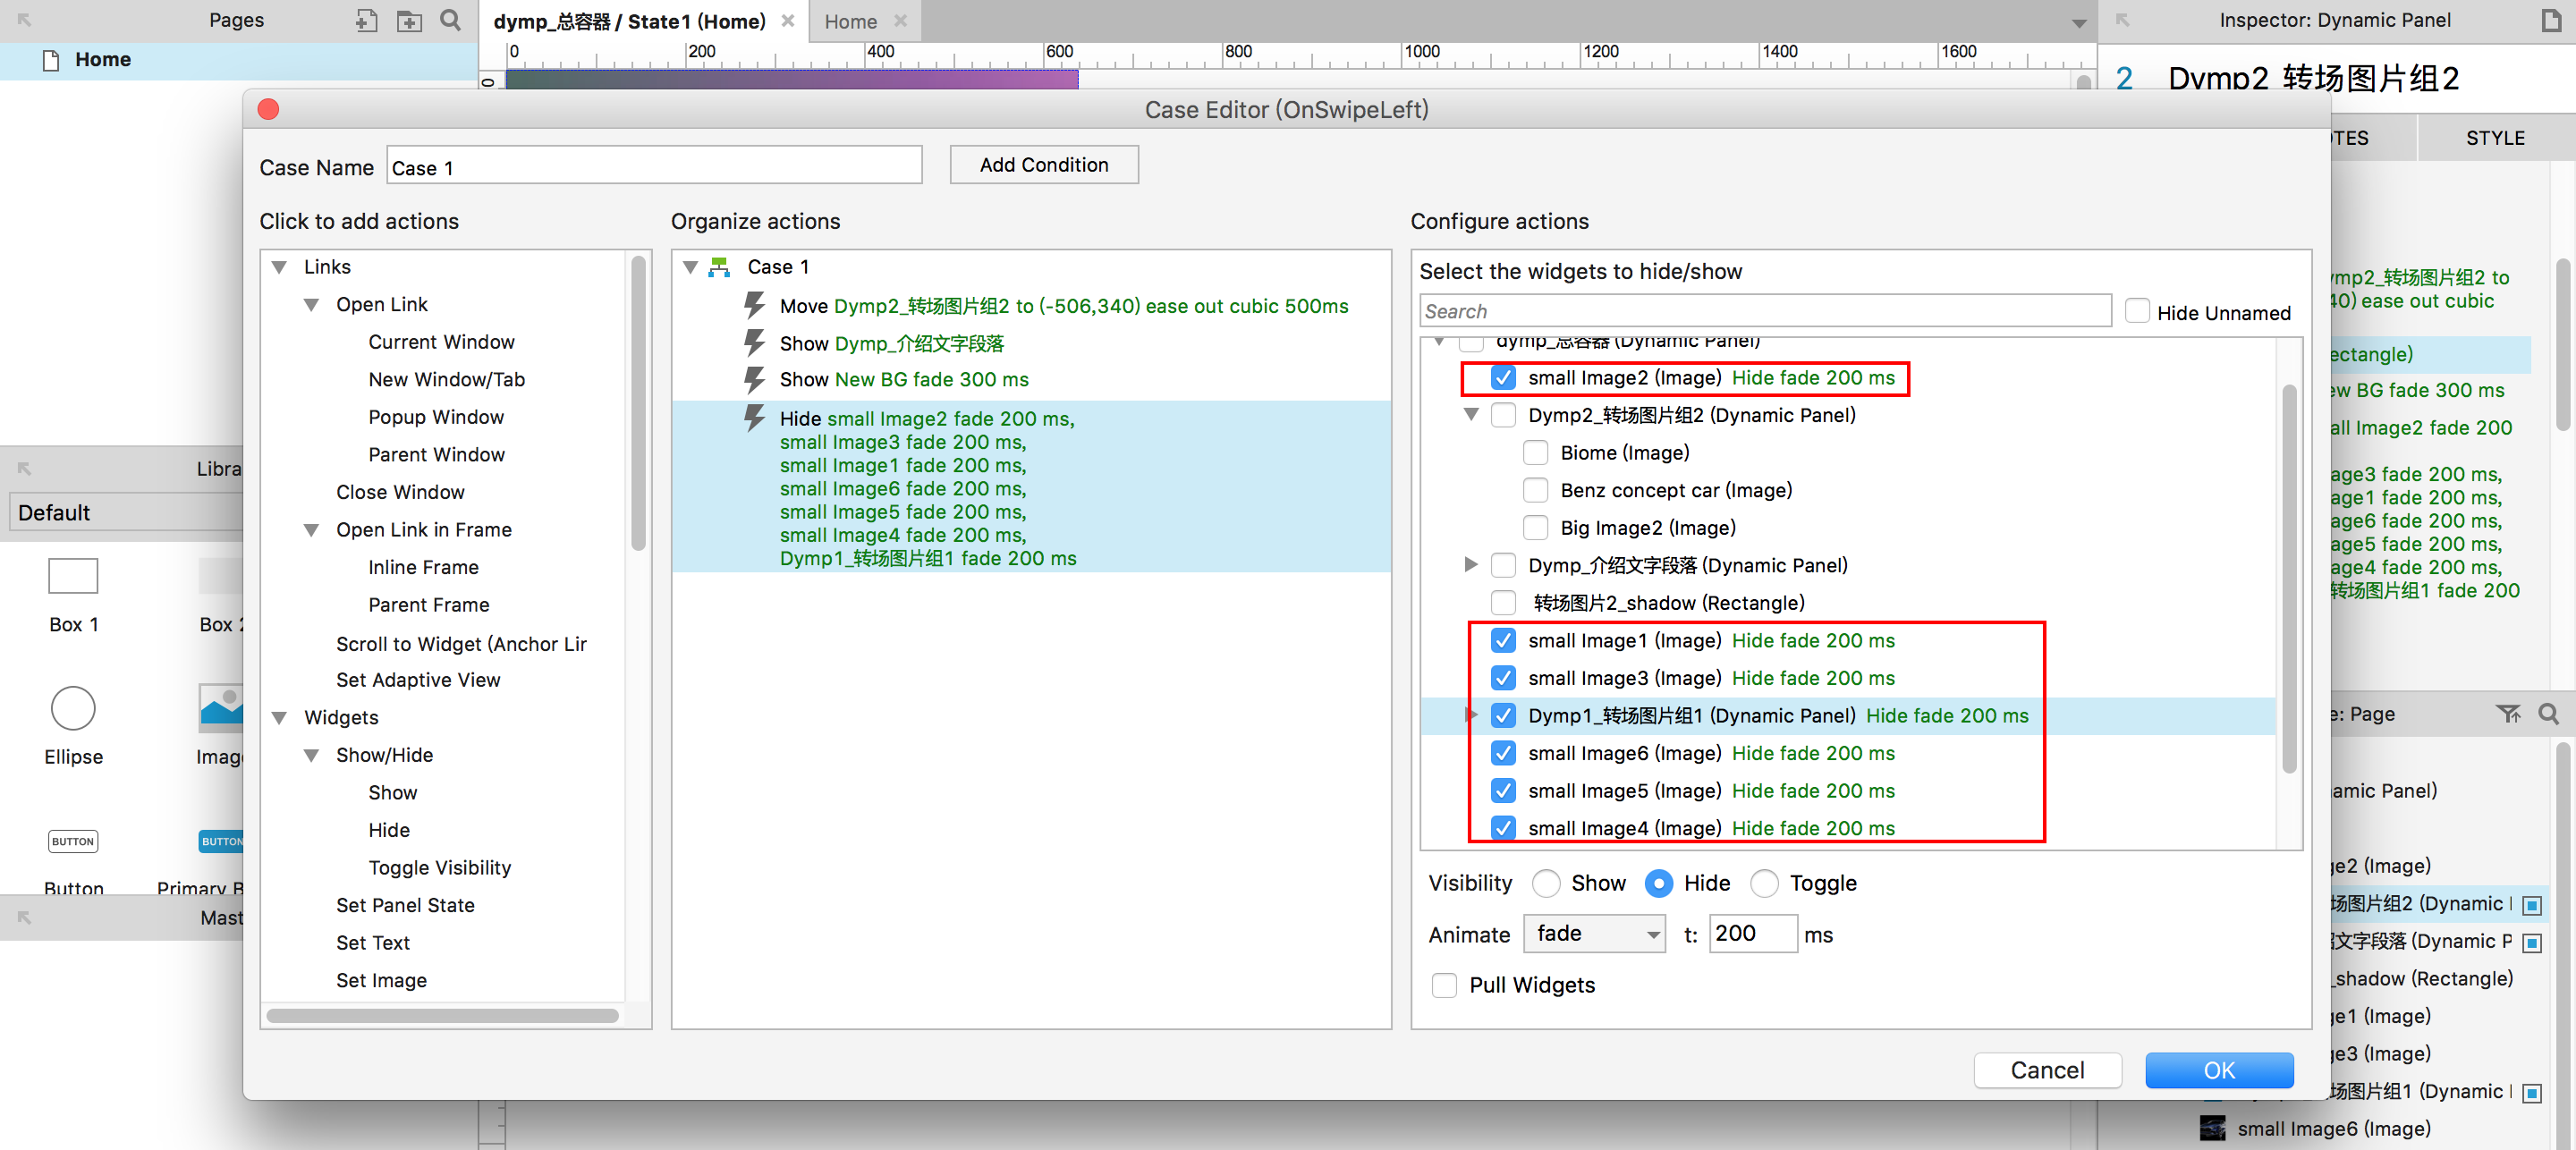Enable the Pull Widgets checkbox
The height and width of the screenshot is (1150, 2576).
click(1444, 985)
